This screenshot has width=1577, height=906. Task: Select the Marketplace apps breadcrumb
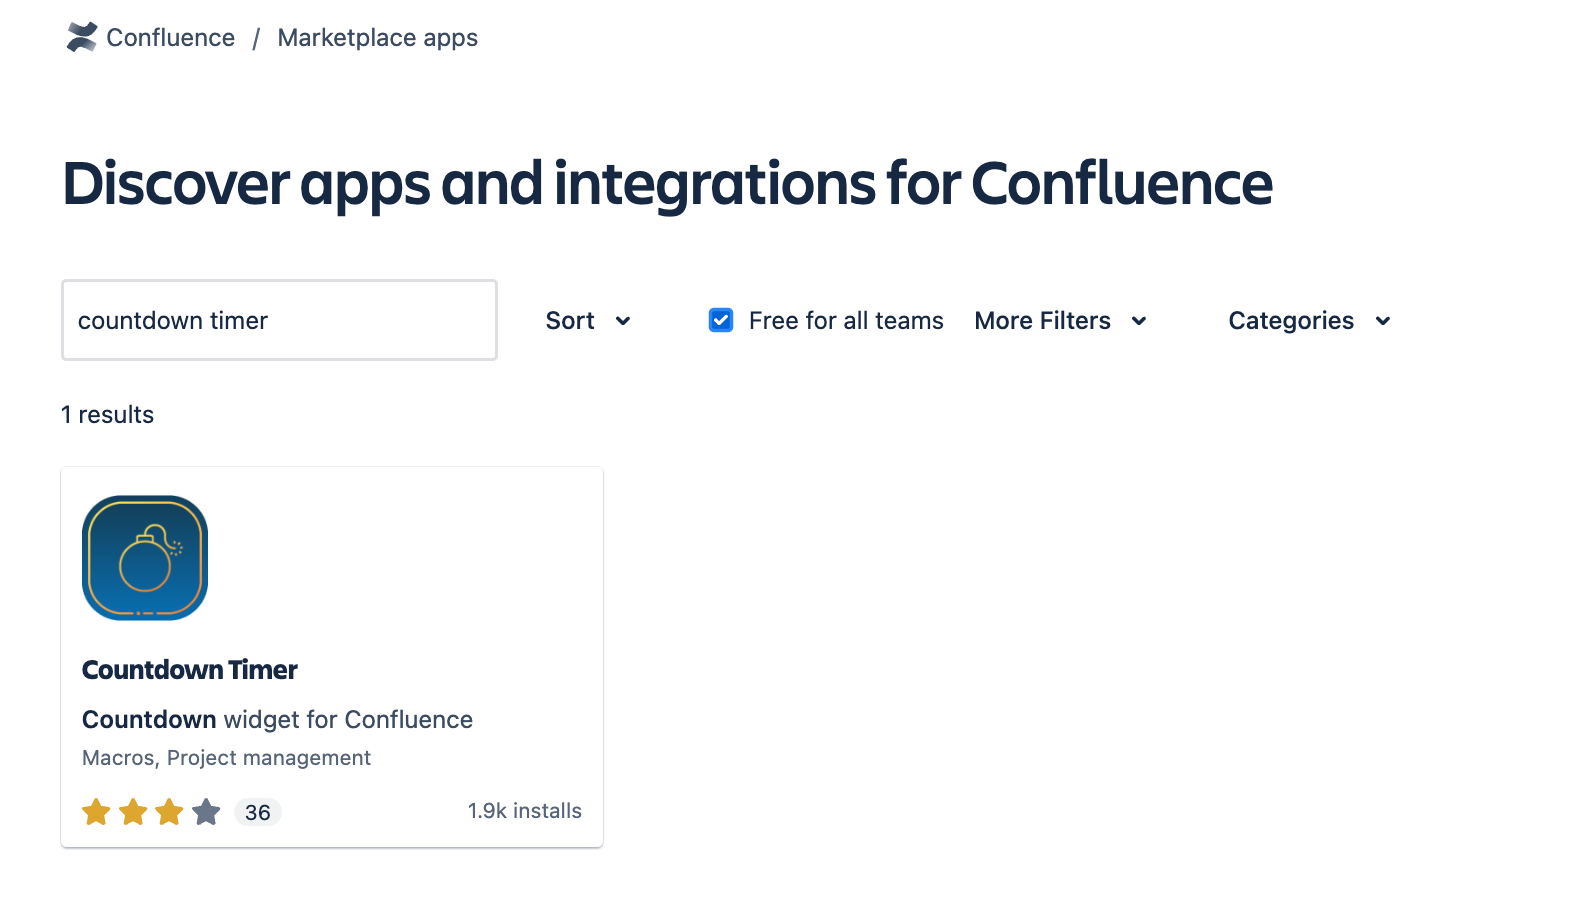coord(378,38)
